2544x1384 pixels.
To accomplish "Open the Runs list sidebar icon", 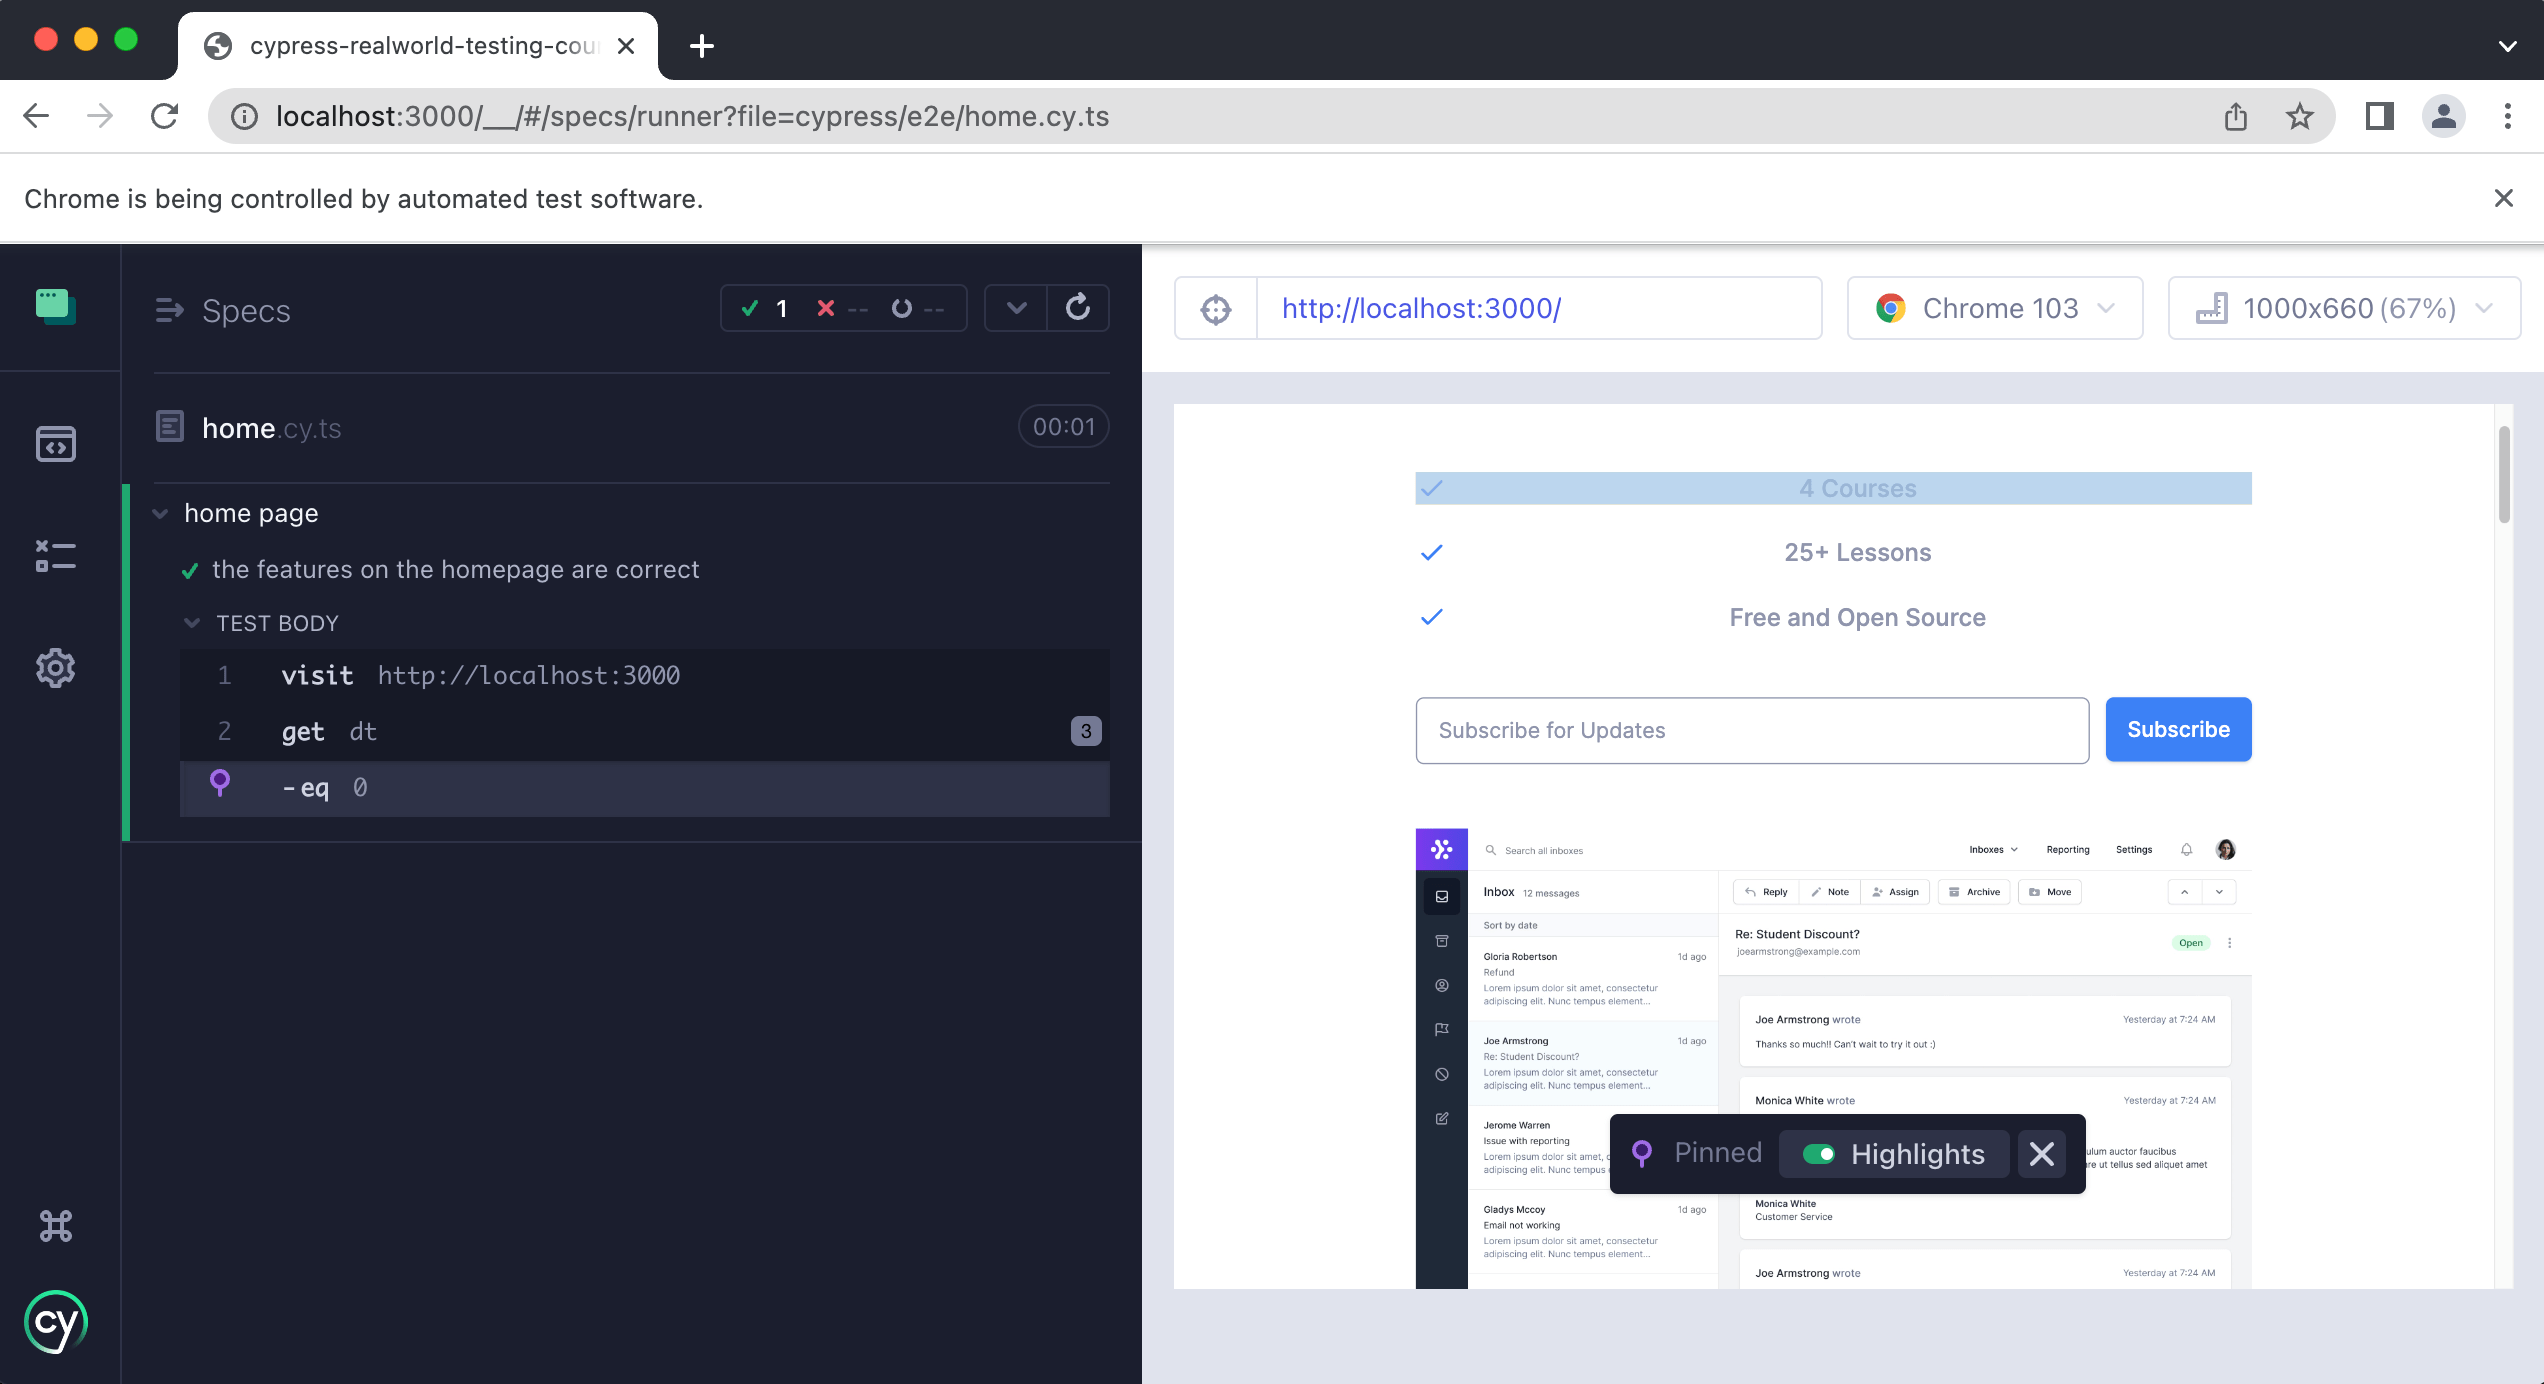I will click(x=56, y=556).
